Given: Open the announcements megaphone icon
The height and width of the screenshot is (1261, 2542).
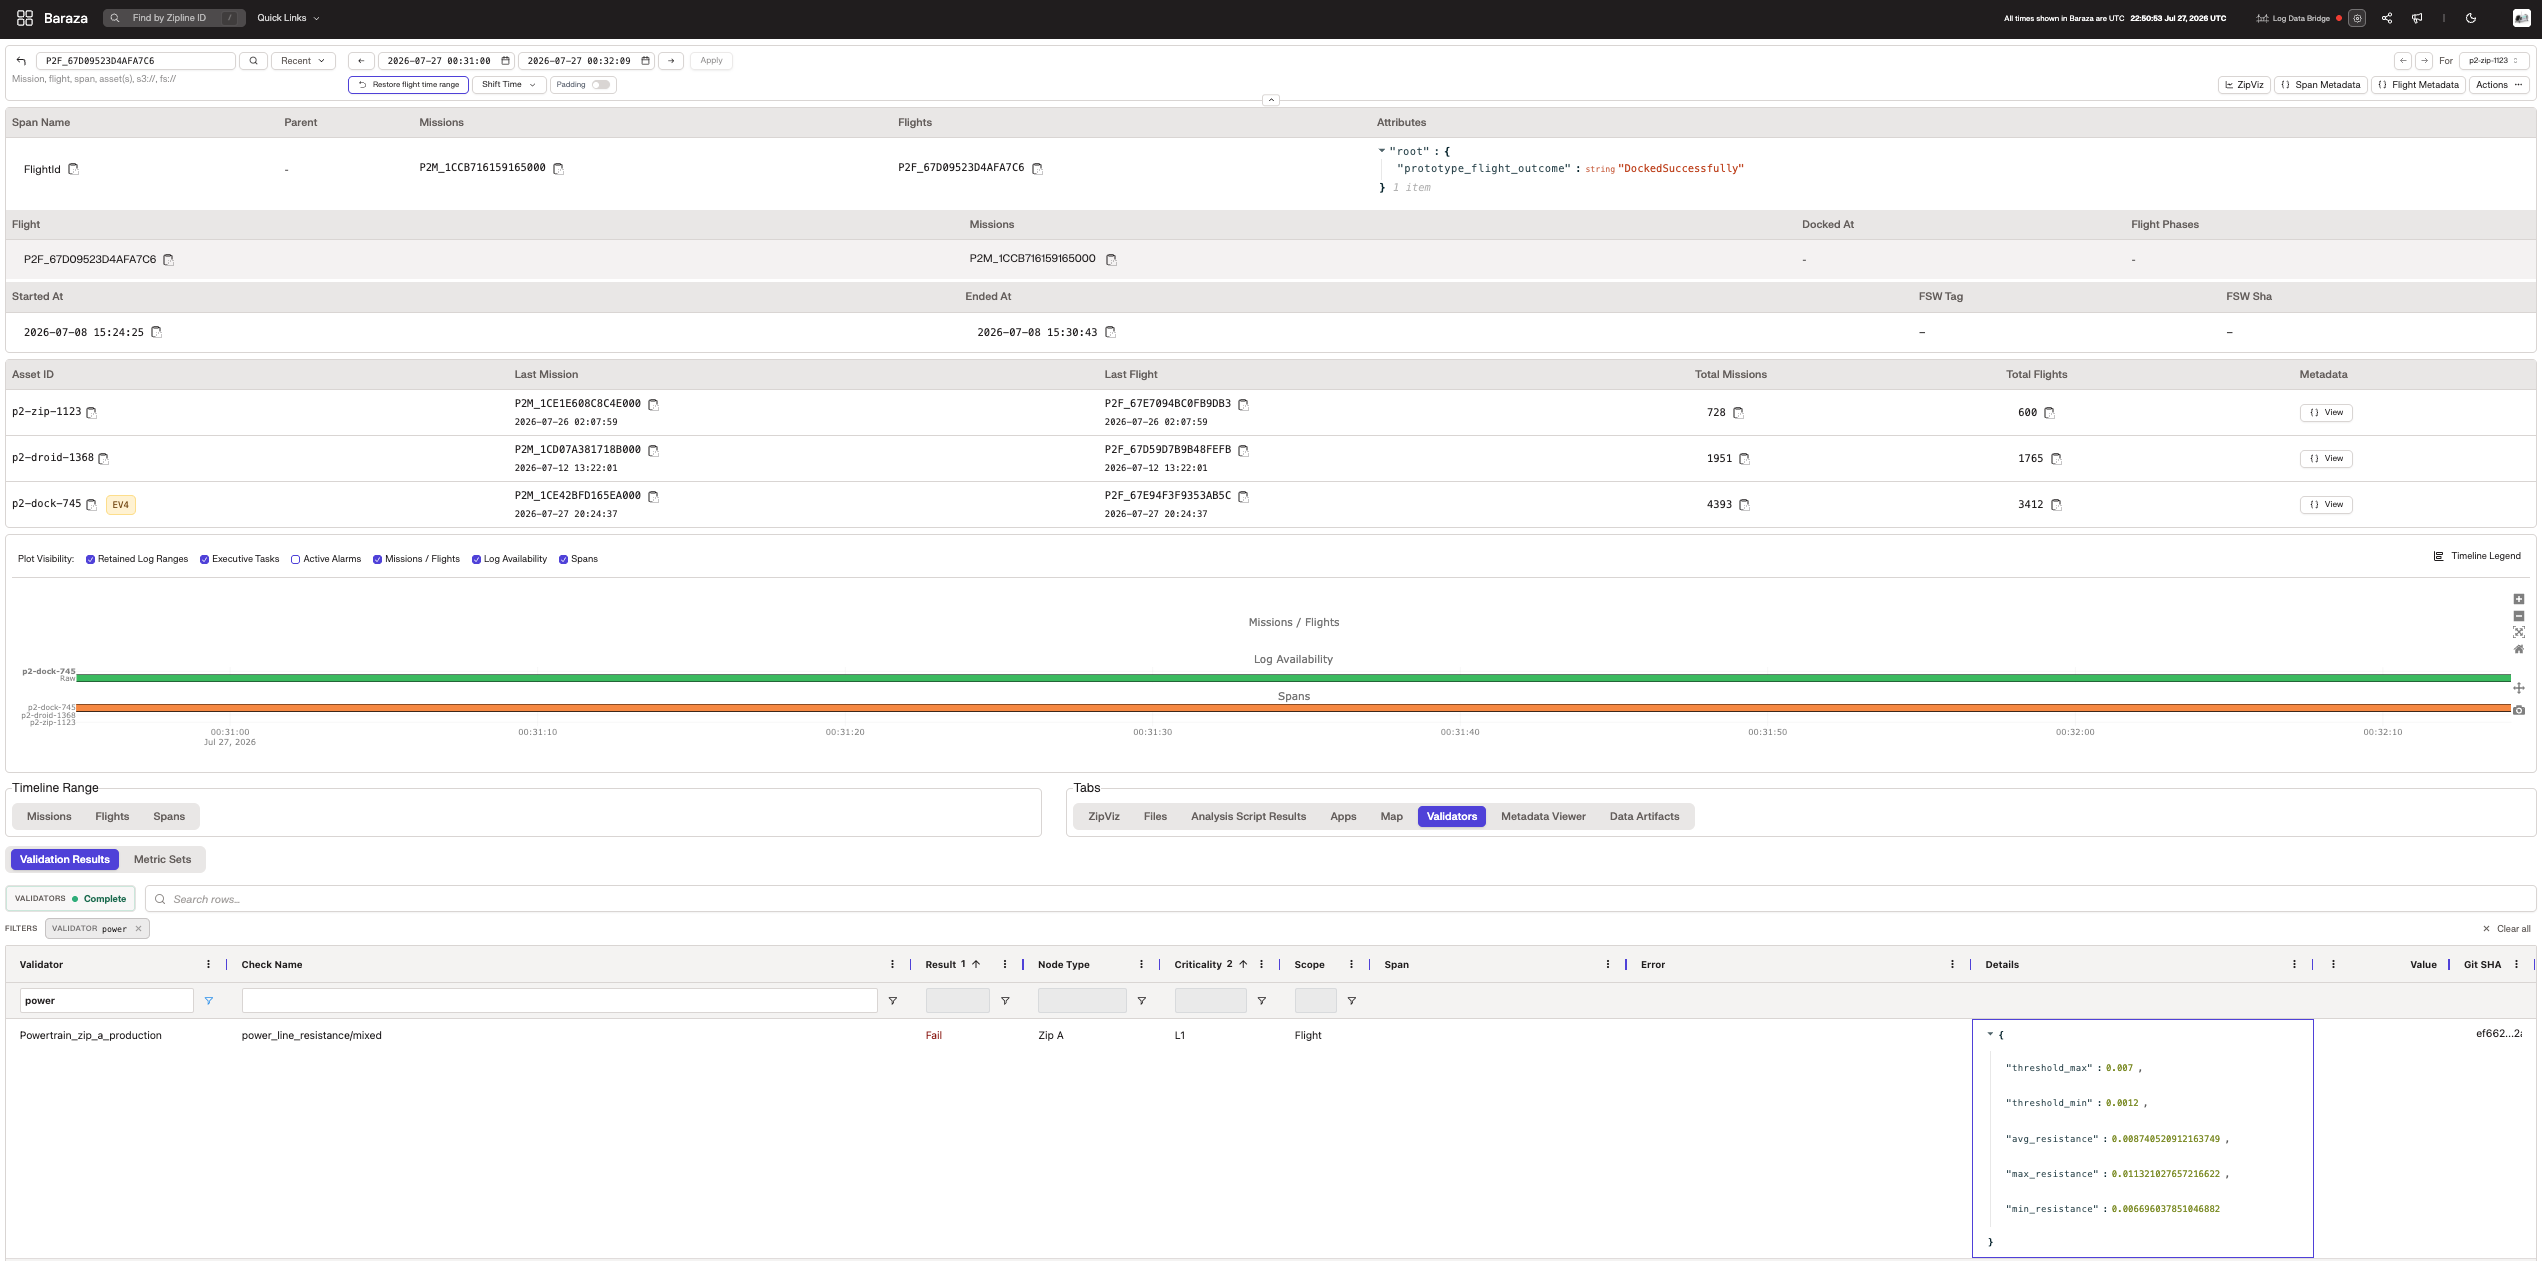Looking at the screenshot, I should click(x=2417, y=18).
